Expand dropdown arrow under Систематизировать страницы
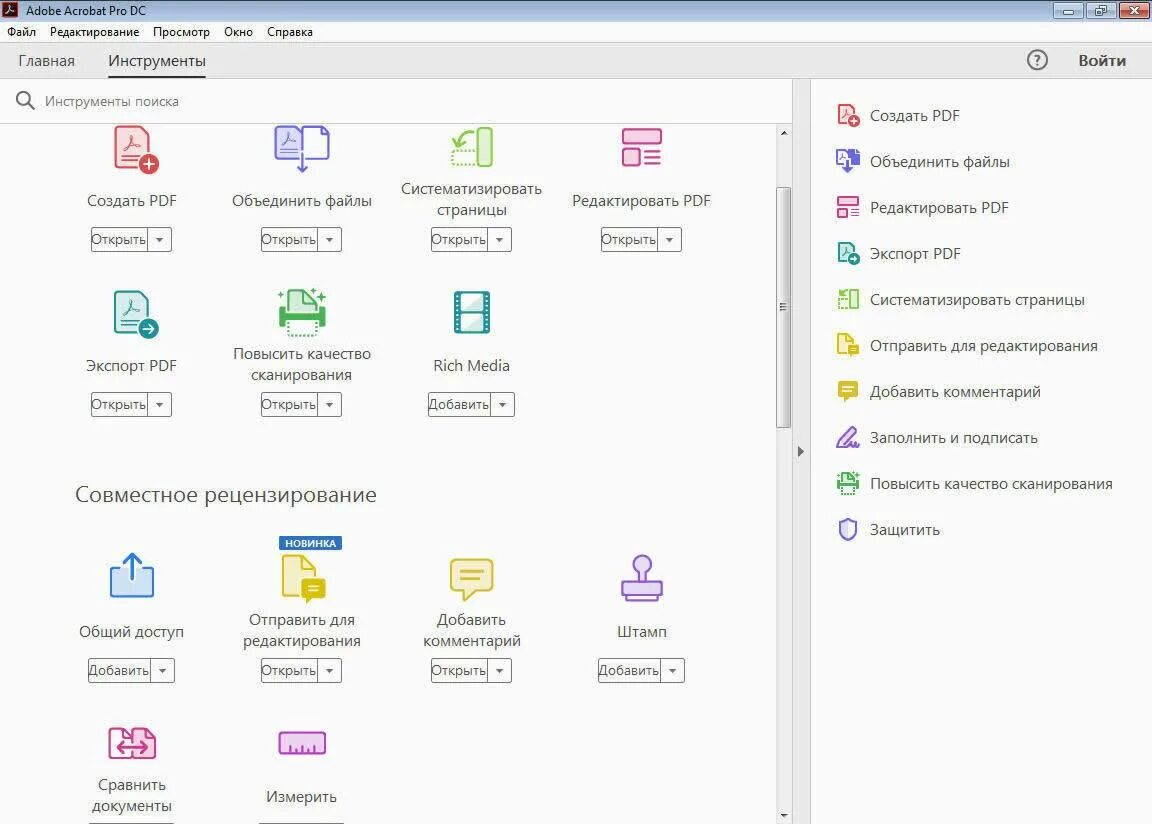 [500, 239]
